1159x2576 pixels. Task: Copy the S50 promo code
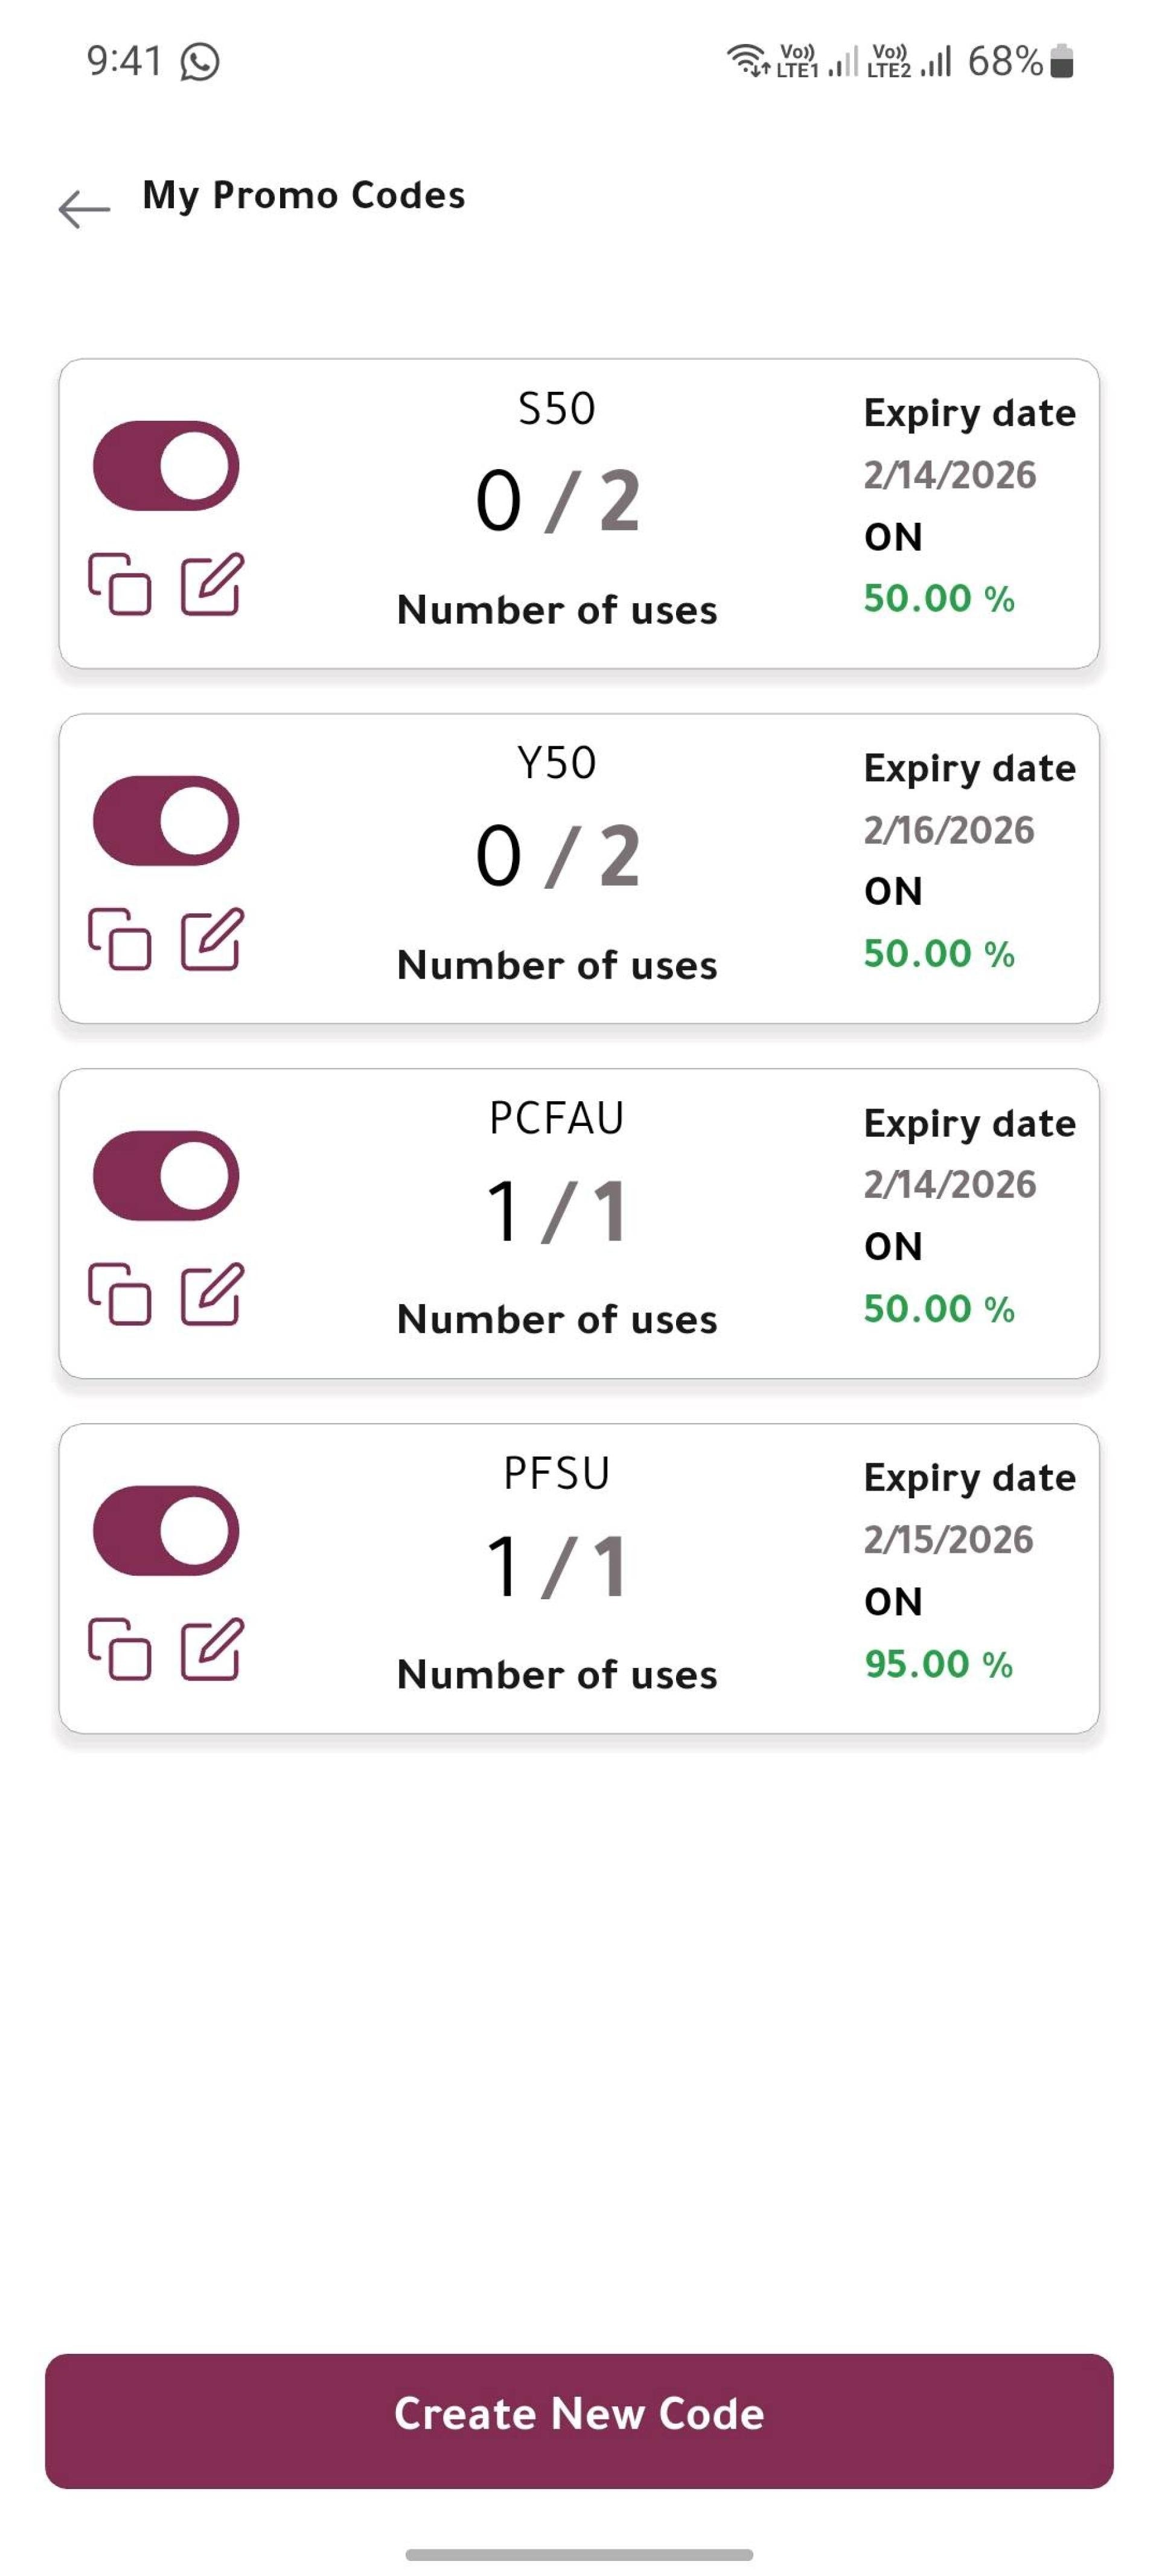click(120, 584)
